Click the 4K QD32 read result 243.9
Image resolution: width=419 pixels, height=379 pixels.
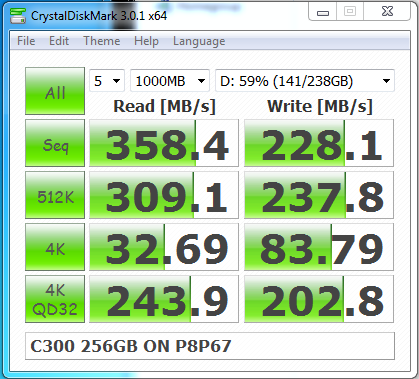point(164,299)
